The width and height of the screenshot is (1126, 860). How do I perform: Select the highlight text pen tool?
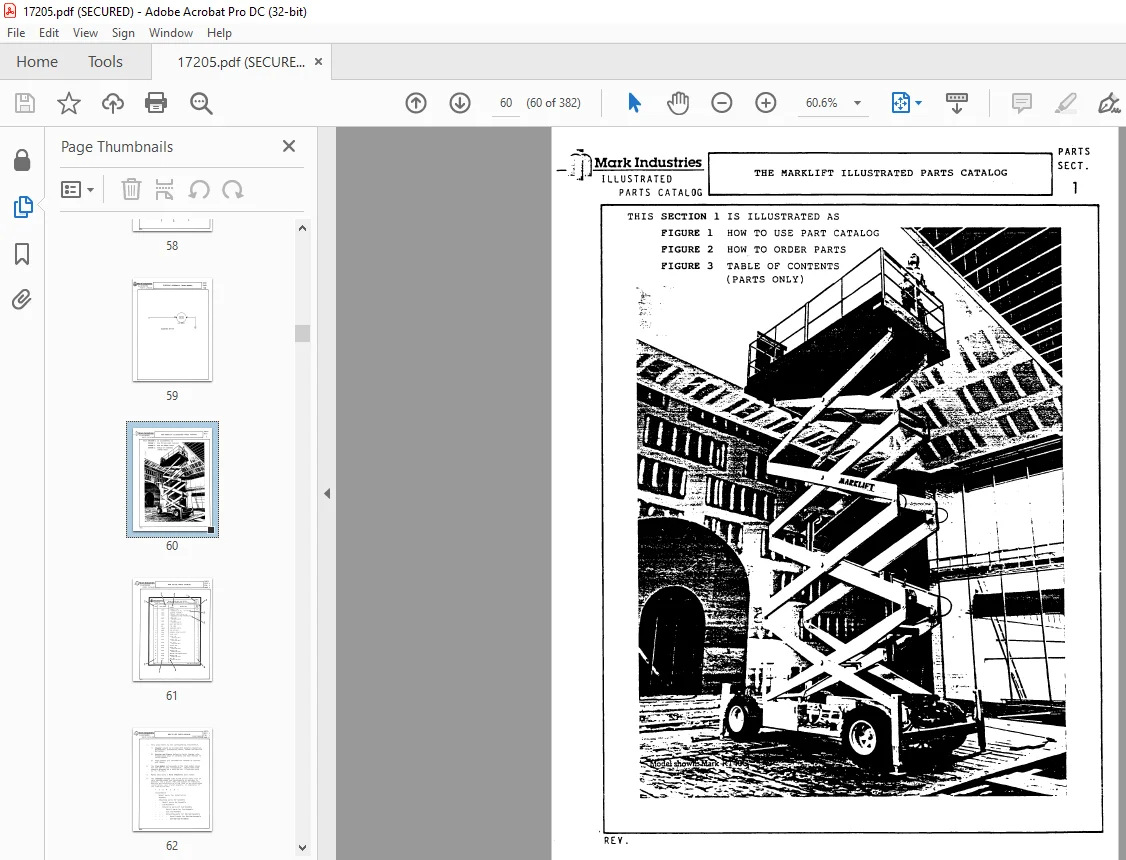[x=1066, y=103]
